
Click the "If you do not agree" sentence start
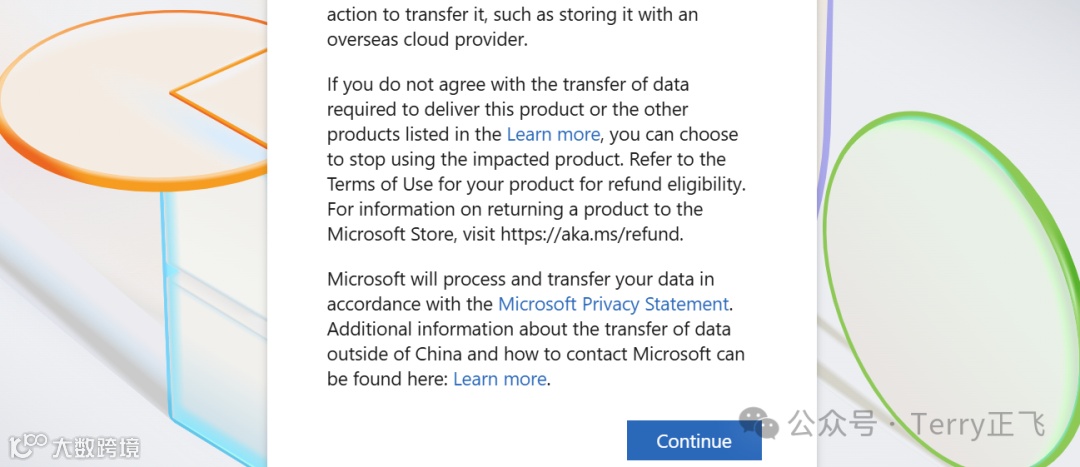[x=400, y=84]
